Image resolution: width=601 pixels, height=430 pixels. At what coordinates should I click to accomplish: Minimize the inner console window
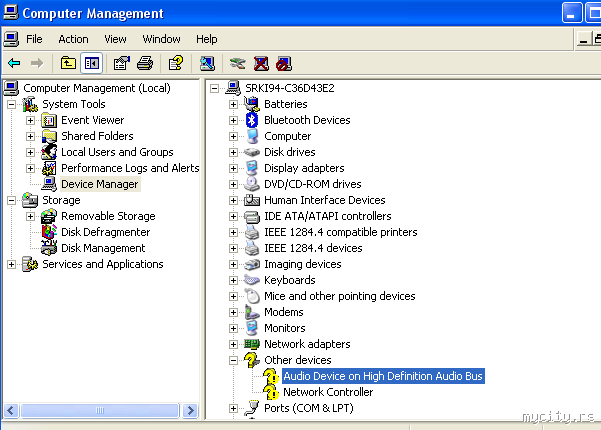pos(584,39)
